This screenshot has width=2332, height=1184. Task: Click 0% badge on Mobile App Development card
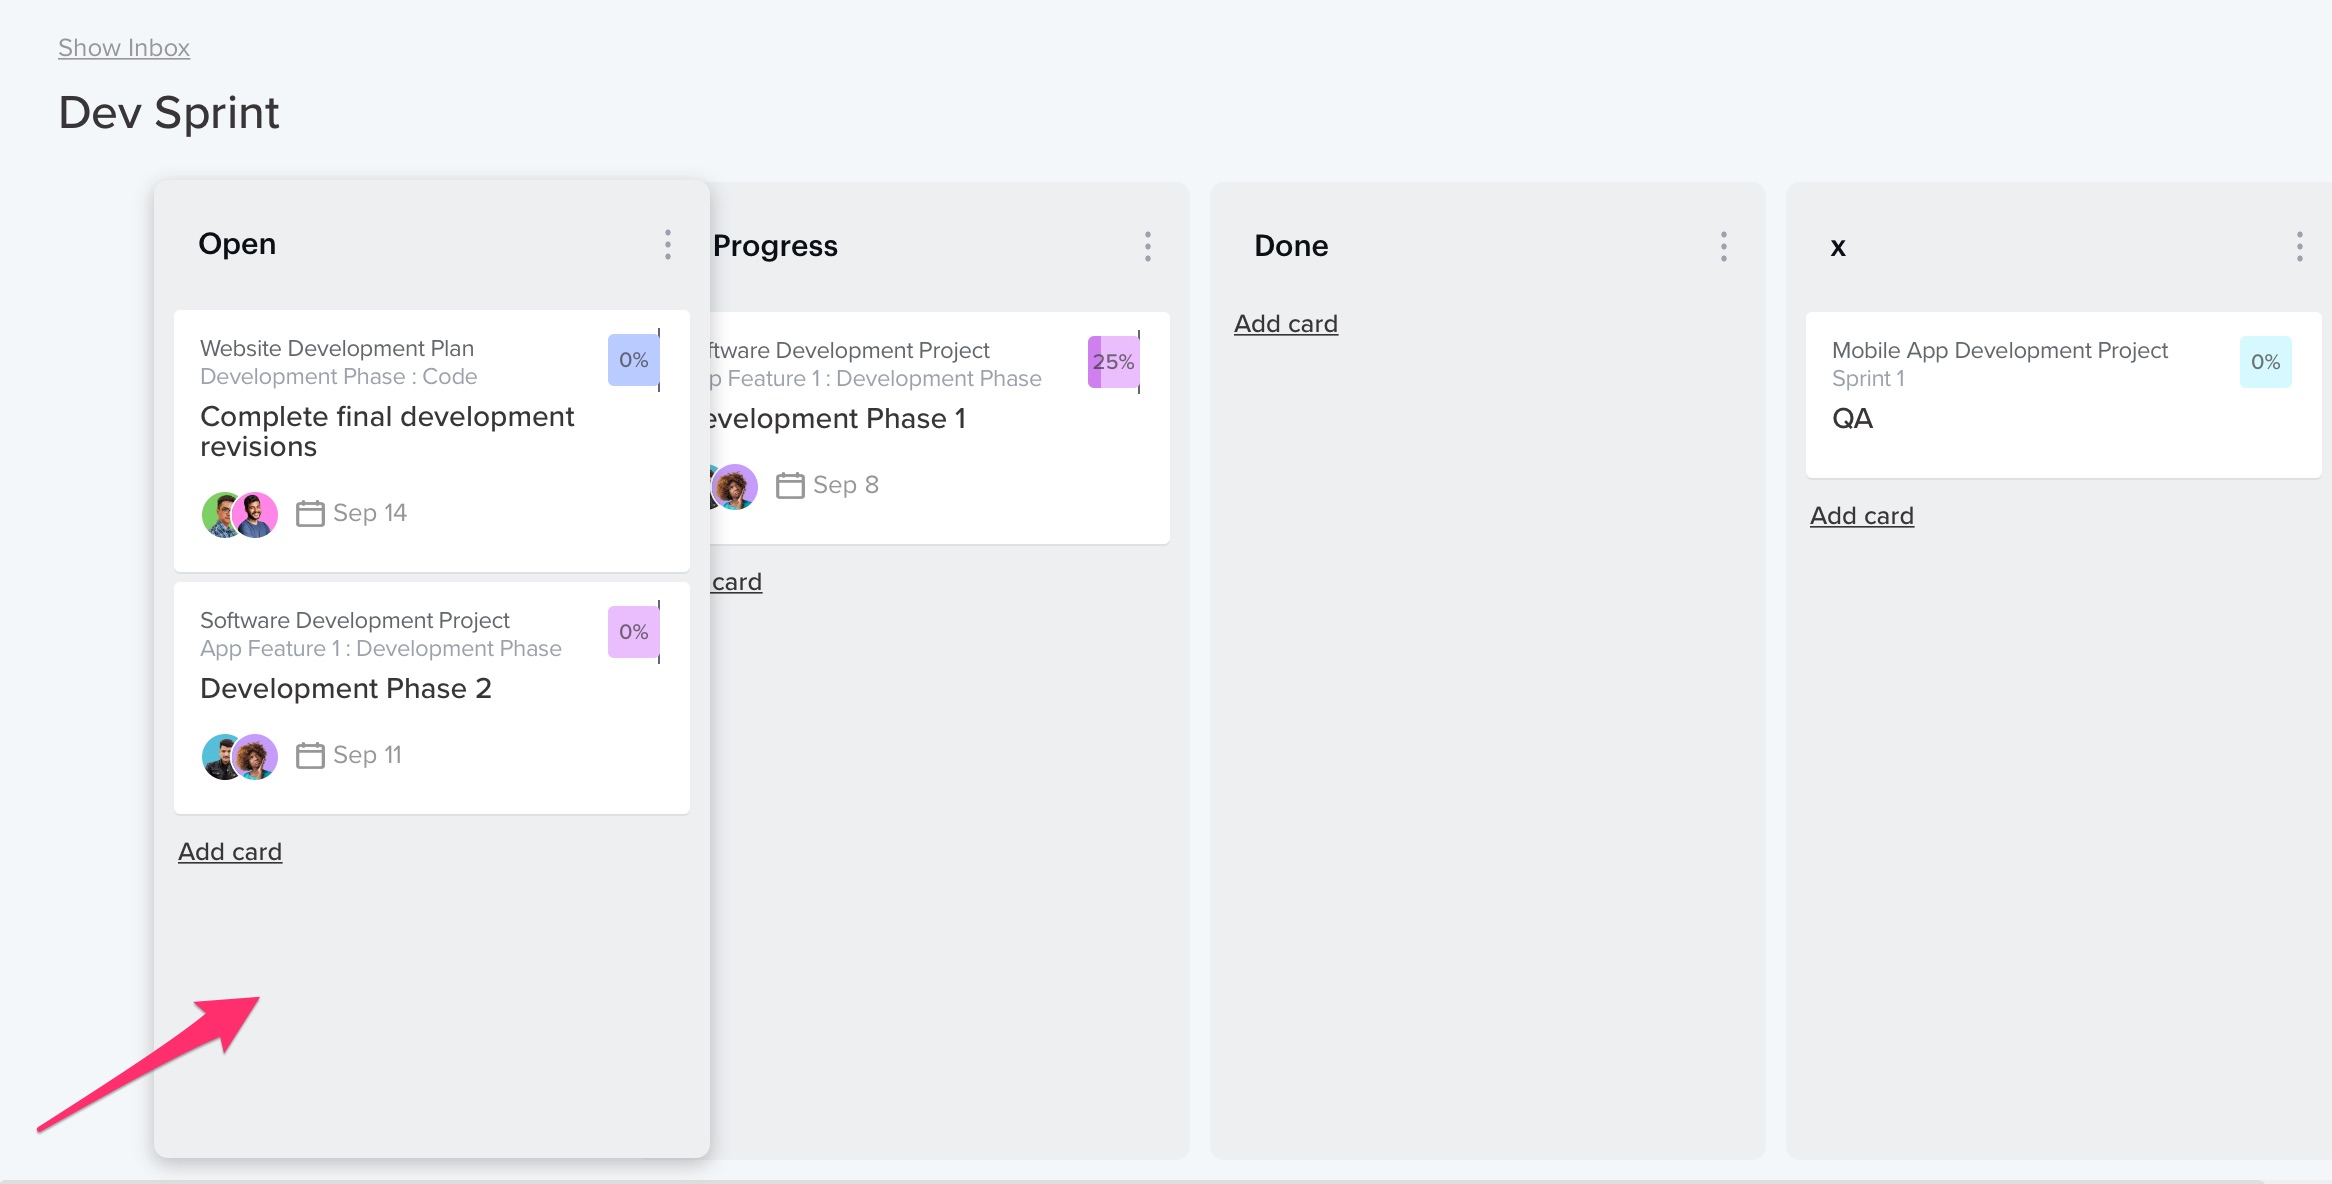pos(2266,362)
